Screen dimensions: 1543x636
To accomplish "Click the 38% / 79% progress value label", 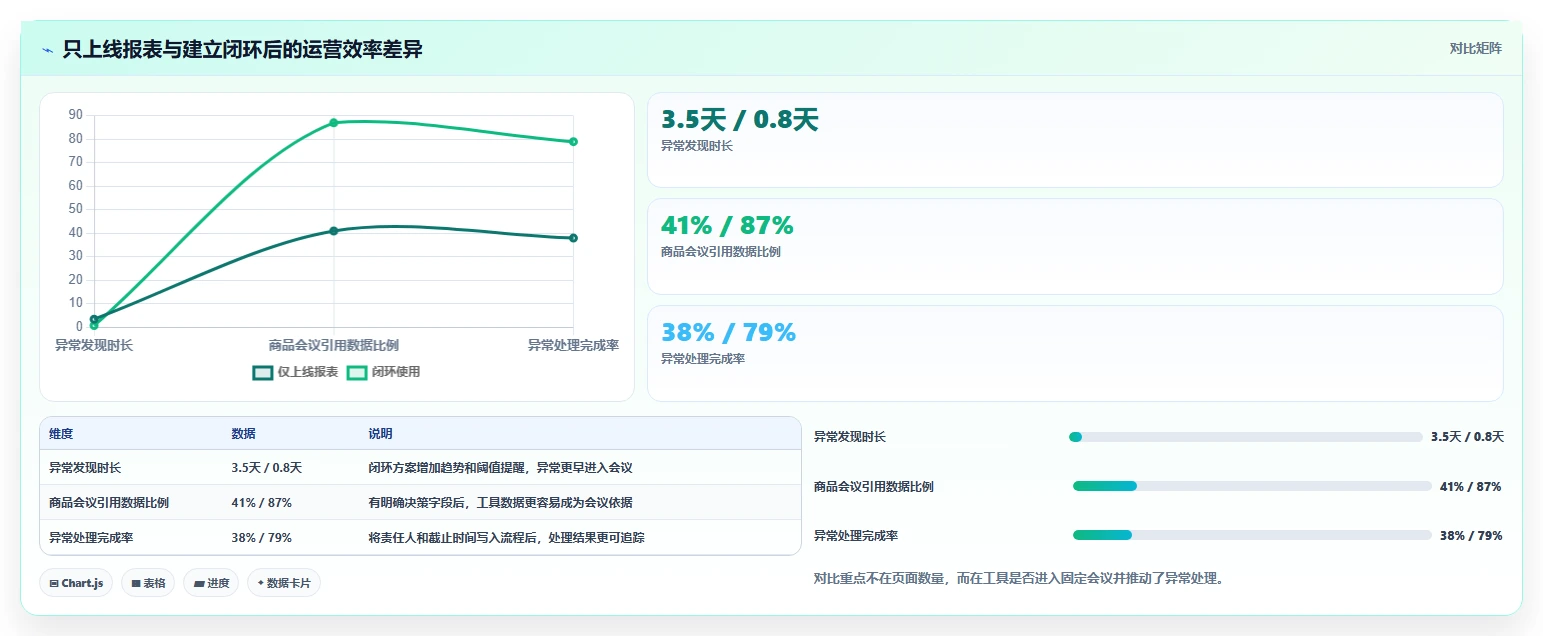I will (x=1471, y=536).
